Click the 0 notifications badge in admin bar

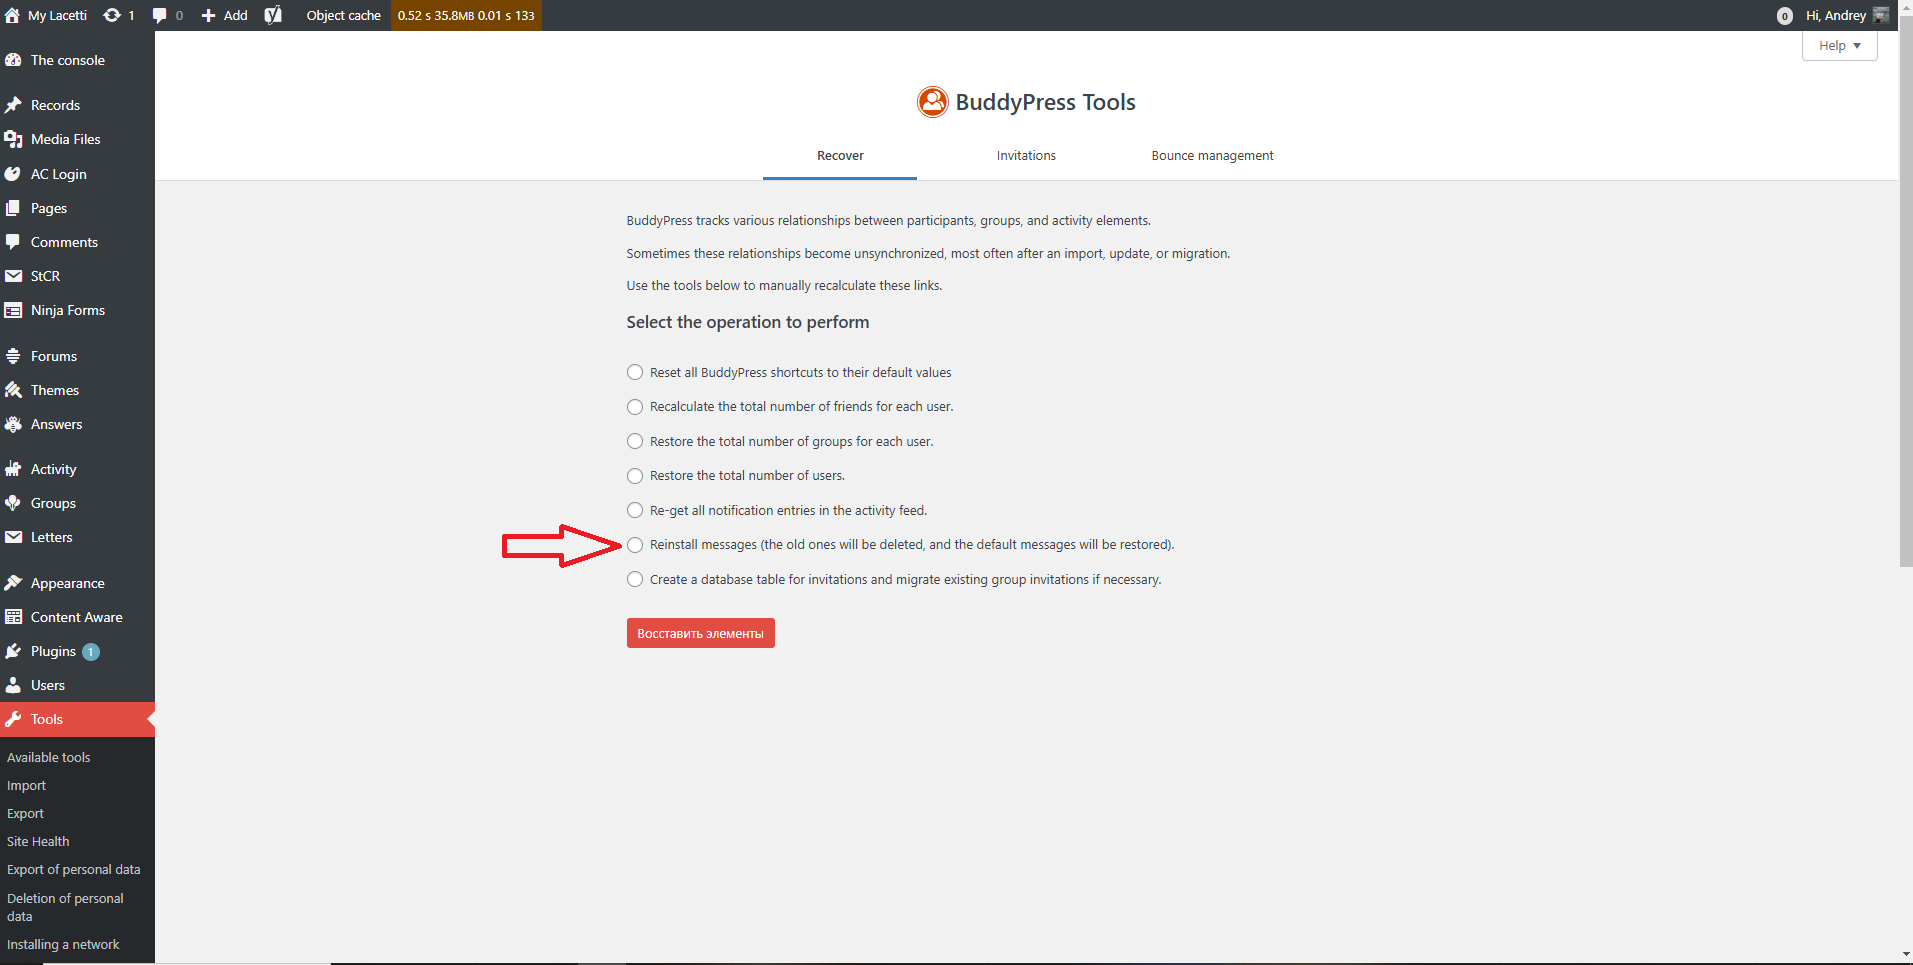click(x=1785, y=16)
